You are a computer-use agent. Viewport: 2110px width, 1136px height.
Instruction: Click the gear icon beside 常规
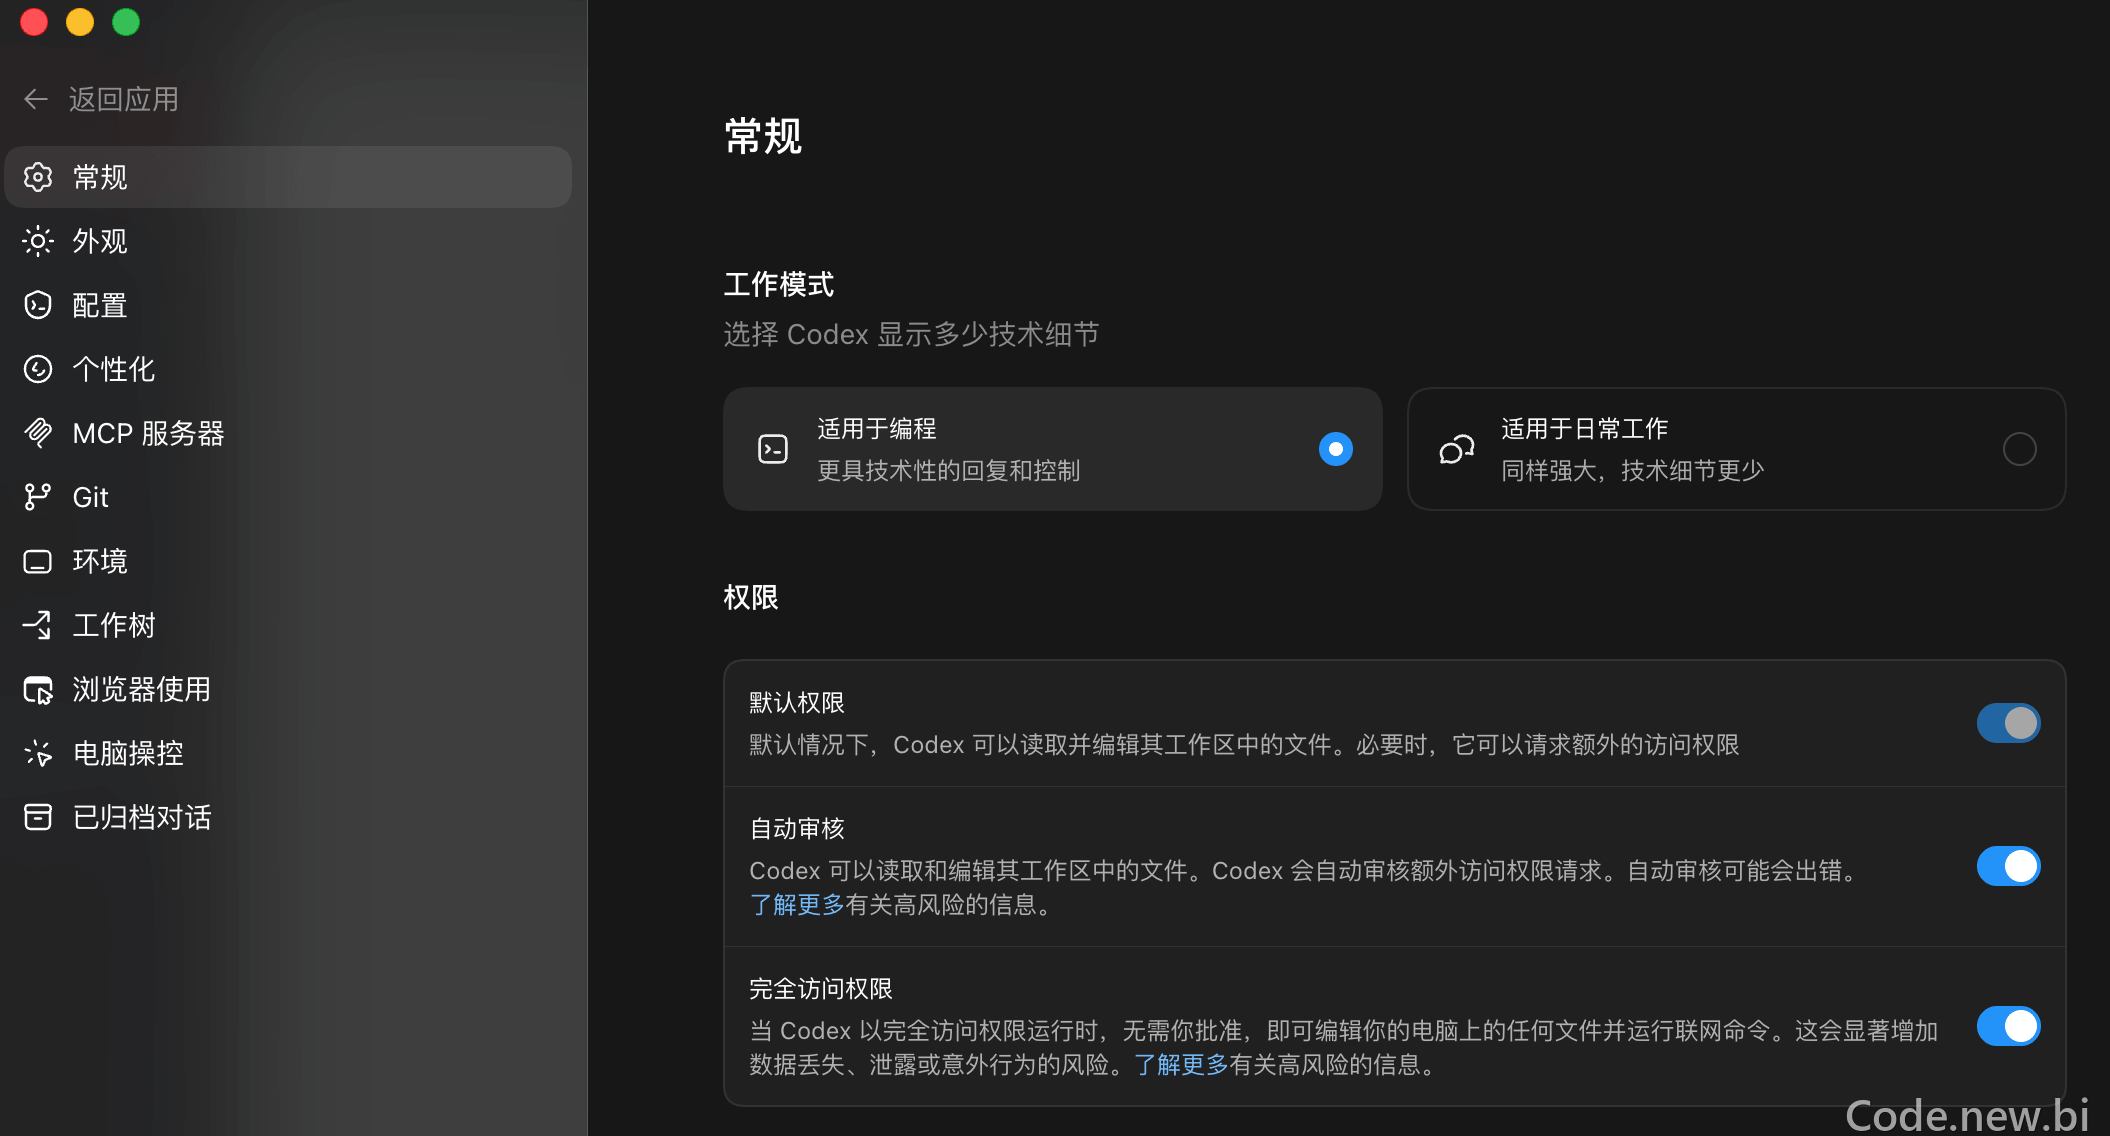38,177
